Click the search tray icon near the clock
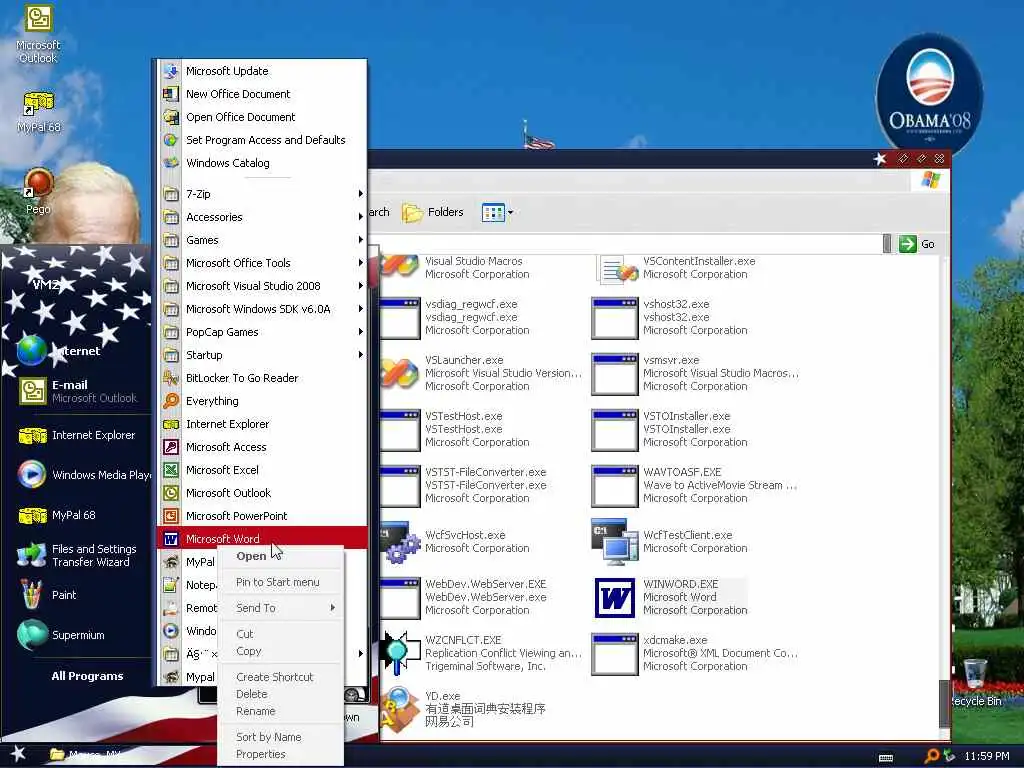The width and height of the screenshot is (1024, 768). click(931, 756)
